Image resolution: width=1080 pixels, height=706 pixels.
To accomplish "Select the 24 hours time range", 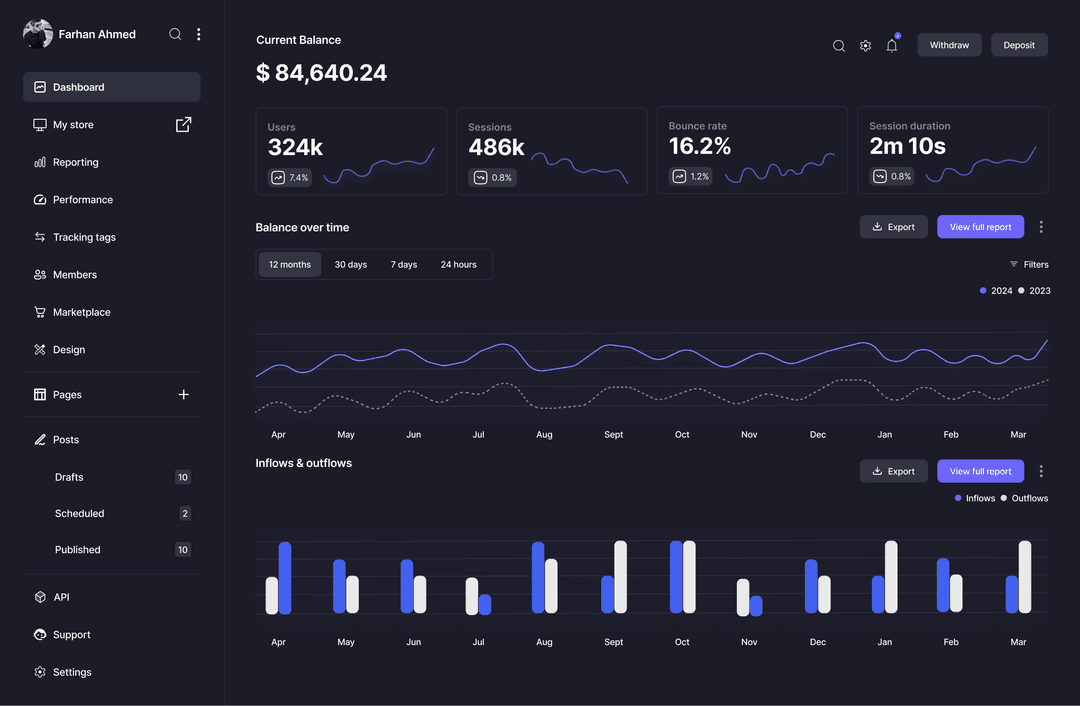I will click(458, 264).
